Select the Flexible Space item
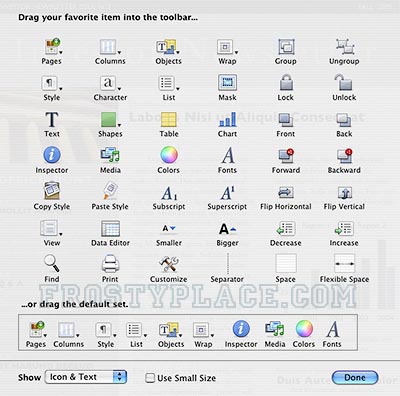The width and height of the screenshot is (400, 396). 344,263
